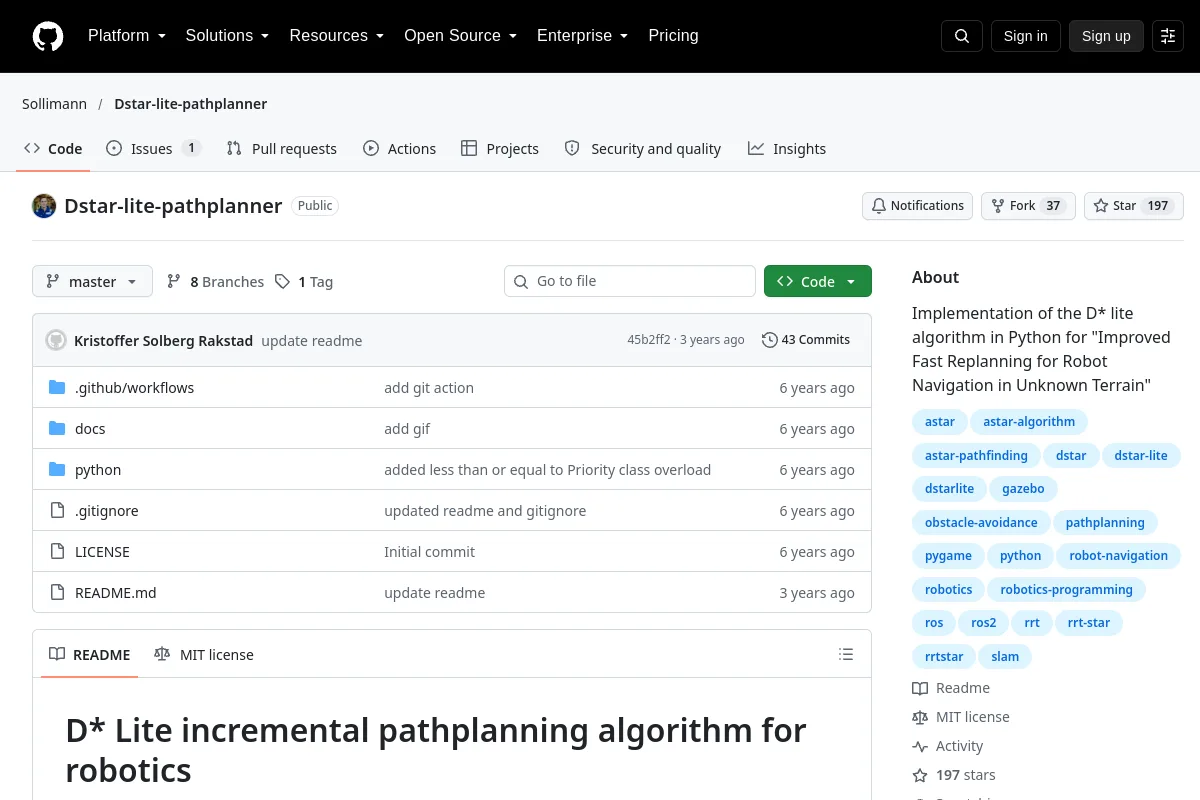Image resolution: width=1200 pixels, height=800 pixels.
Task: Open the 'update readme' latest commit message
Action: pyautogui.click(x=312, y=341)
